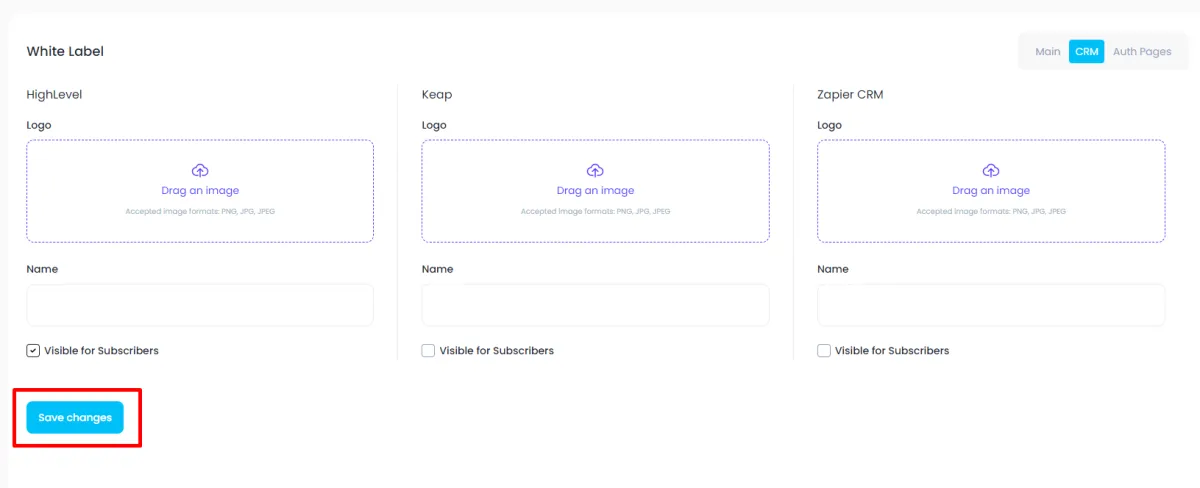The height and width of the screenshot is (488, 1200).
Task: Click the upload cloud icon under HighLevel
Action: click(x=200, y=170)
